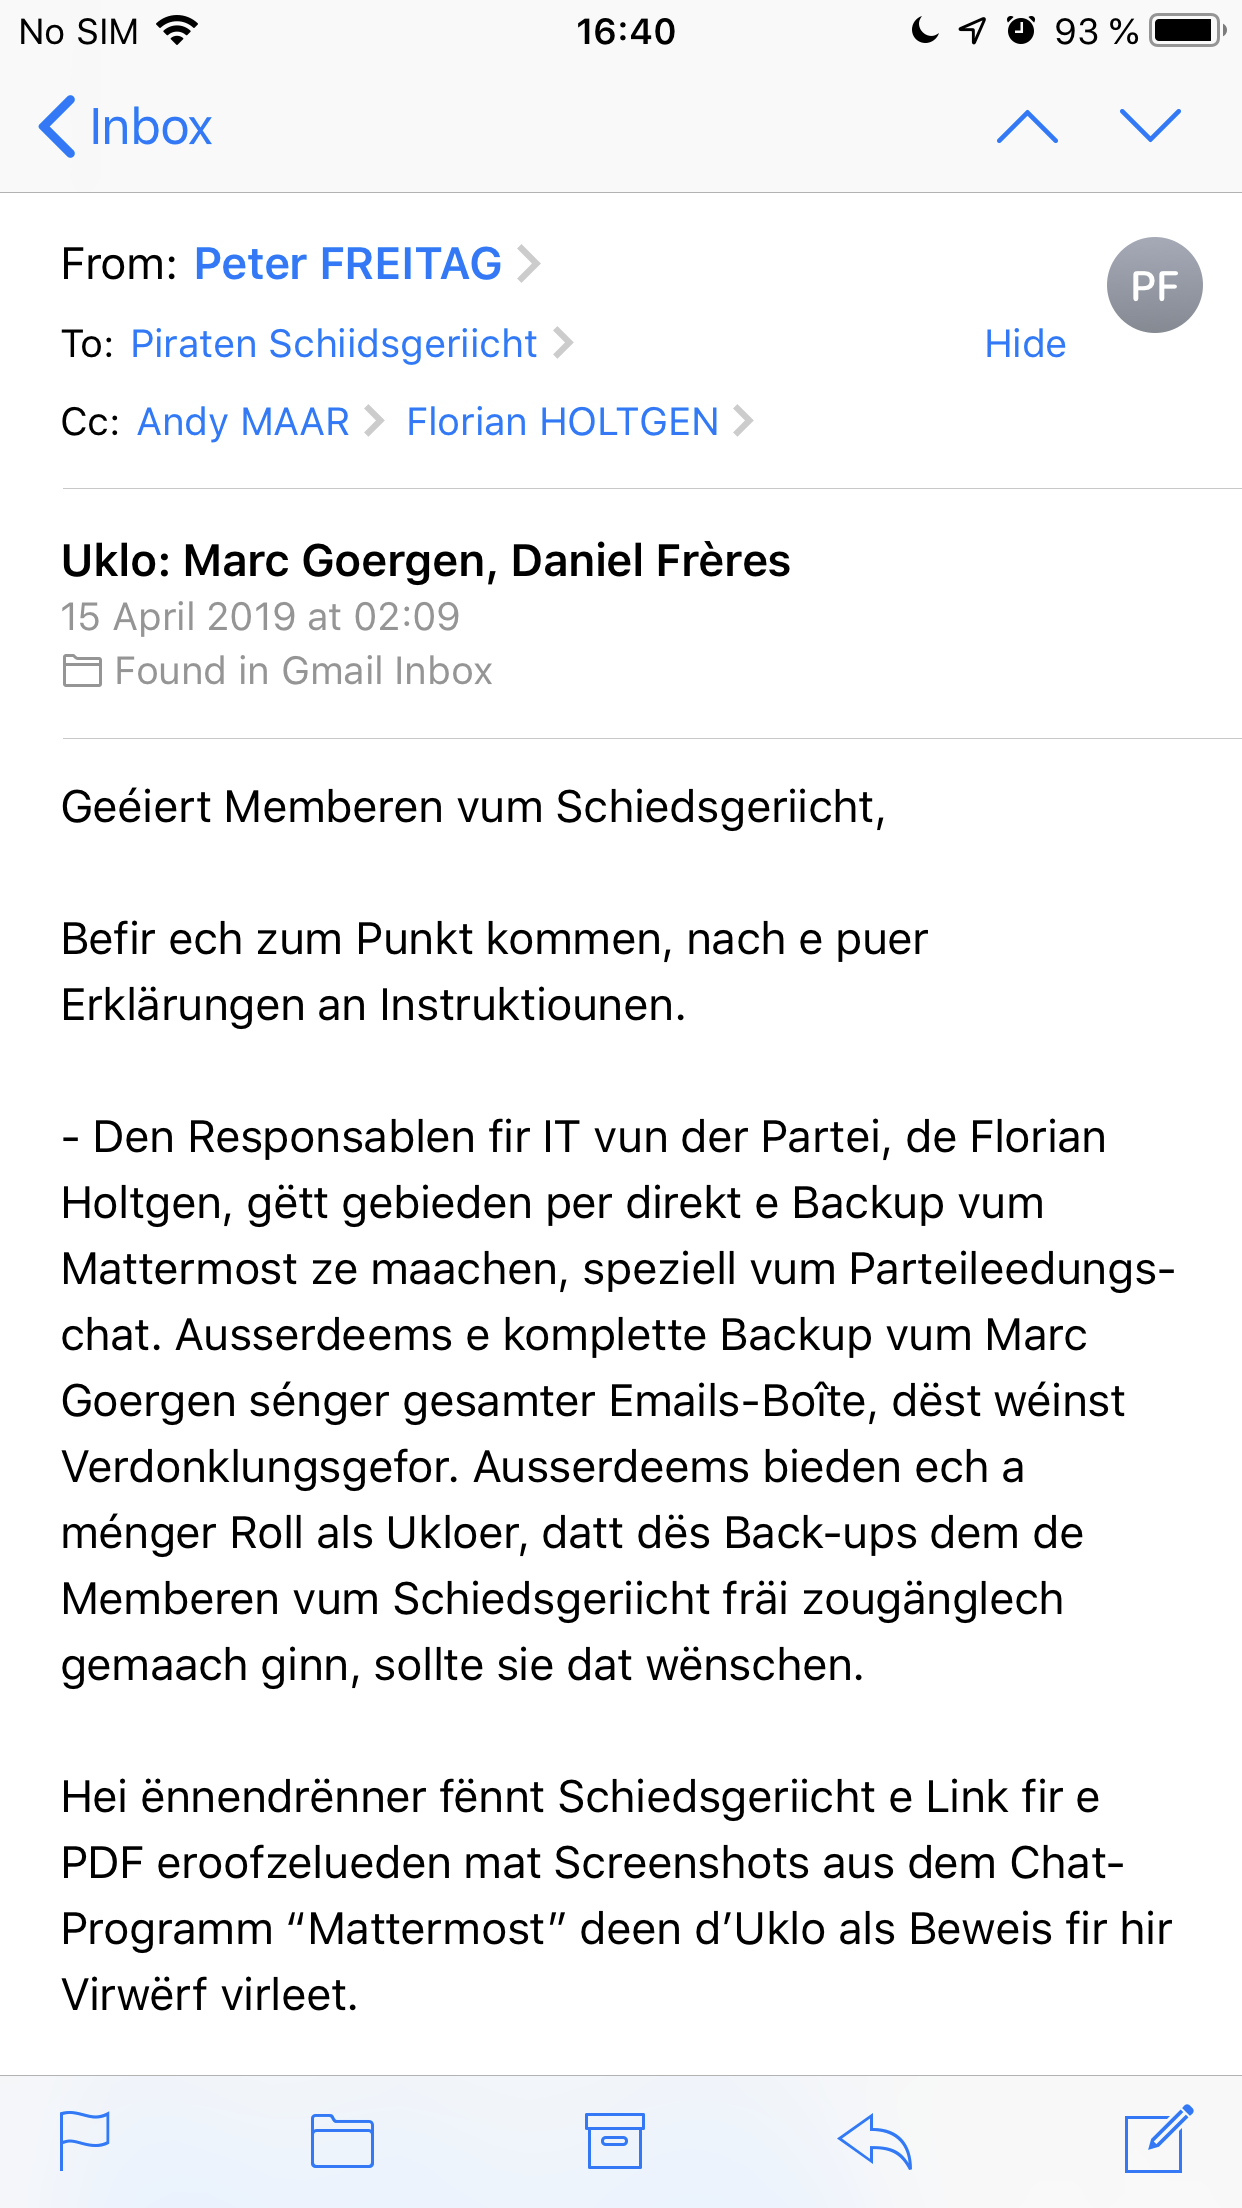Open Andy MAAR contact in Cc
Viewport: 1242px width, 2208px height.
click(243, 422)
